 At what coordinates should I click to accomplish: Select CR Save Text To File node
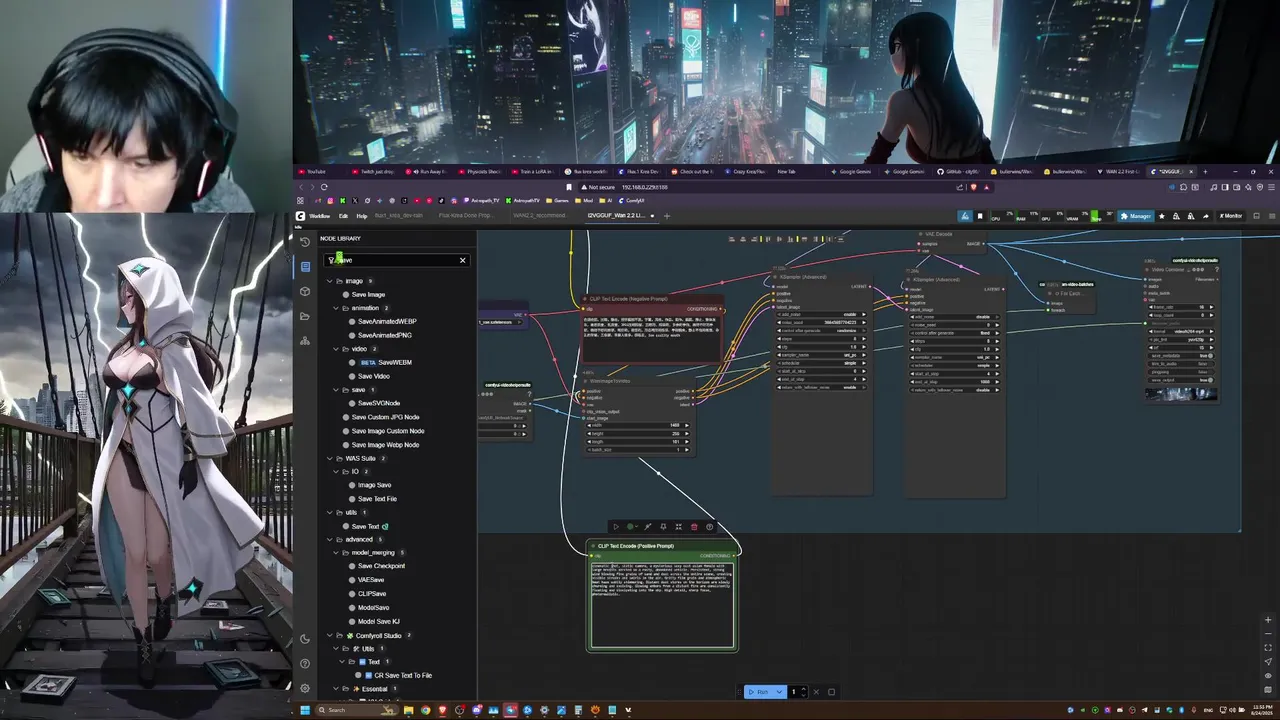(x=402, y=675)
